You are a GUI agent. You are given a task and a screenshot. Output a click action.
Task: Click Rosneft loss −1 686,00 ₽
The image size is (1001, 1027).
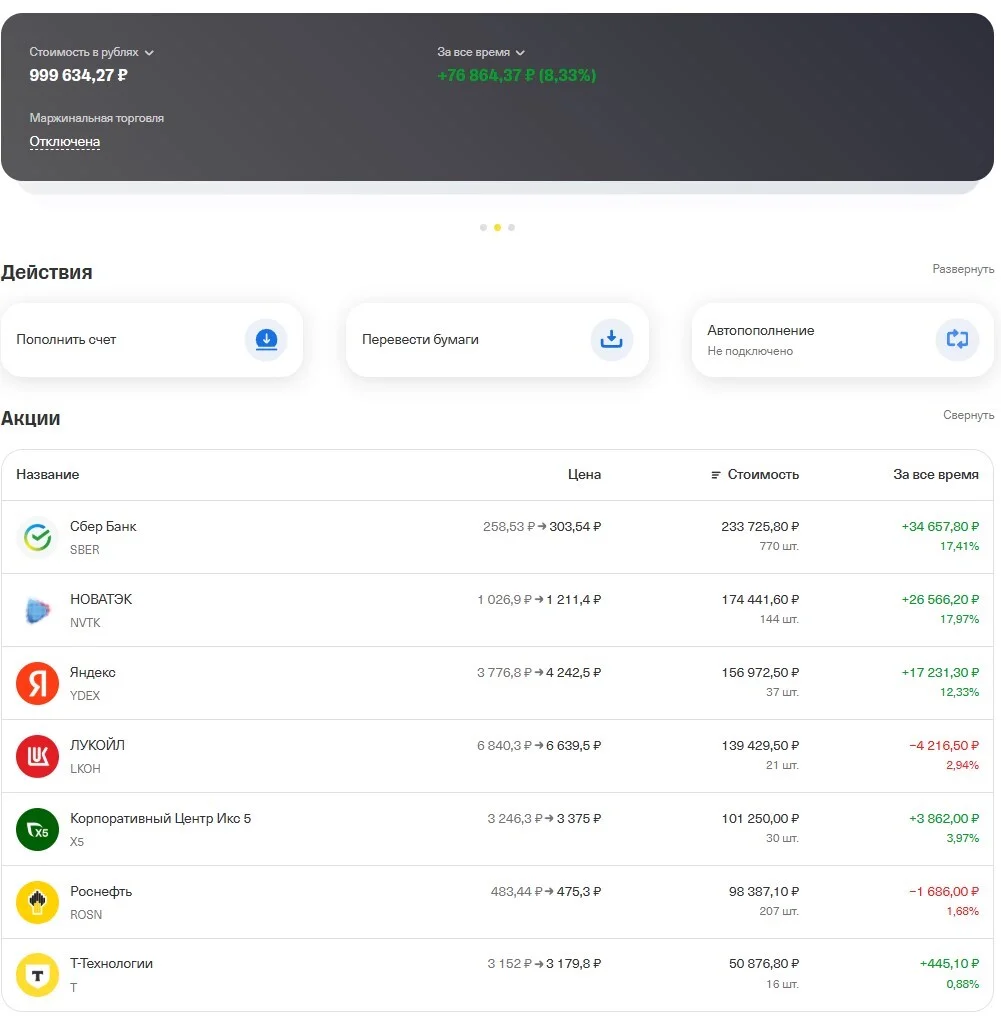[x=944, y=891]
